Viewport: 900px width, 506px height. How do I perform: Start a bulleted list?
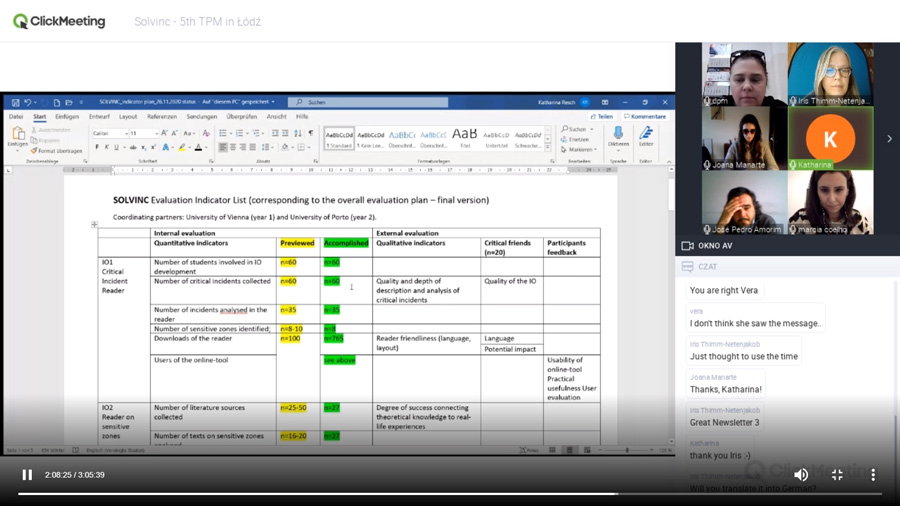point(223,133)
